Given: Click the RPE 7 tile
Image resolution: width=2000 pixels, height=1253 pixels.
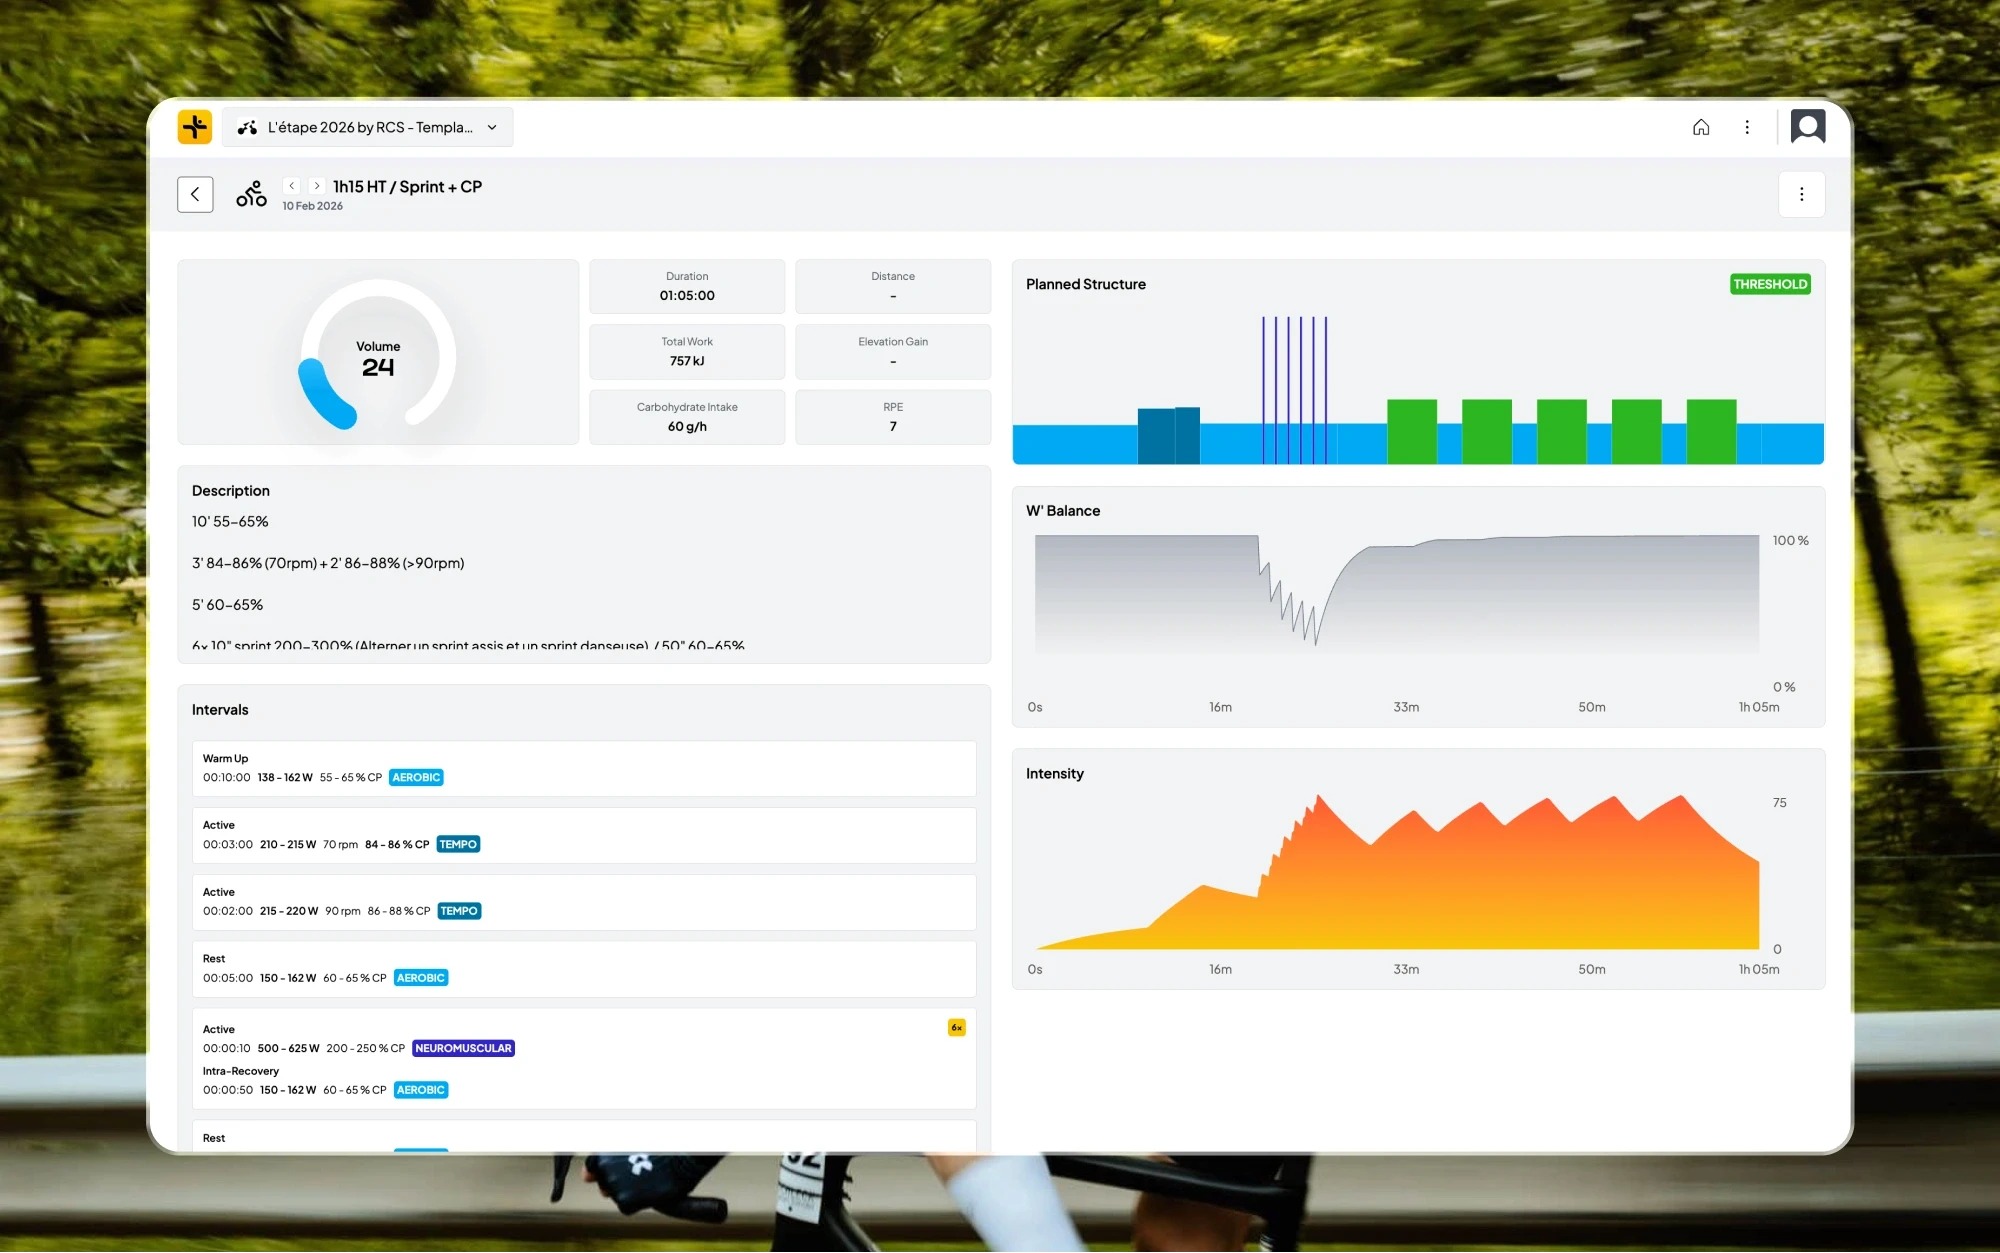Looking at the screenshot, I should coord(892,417).
